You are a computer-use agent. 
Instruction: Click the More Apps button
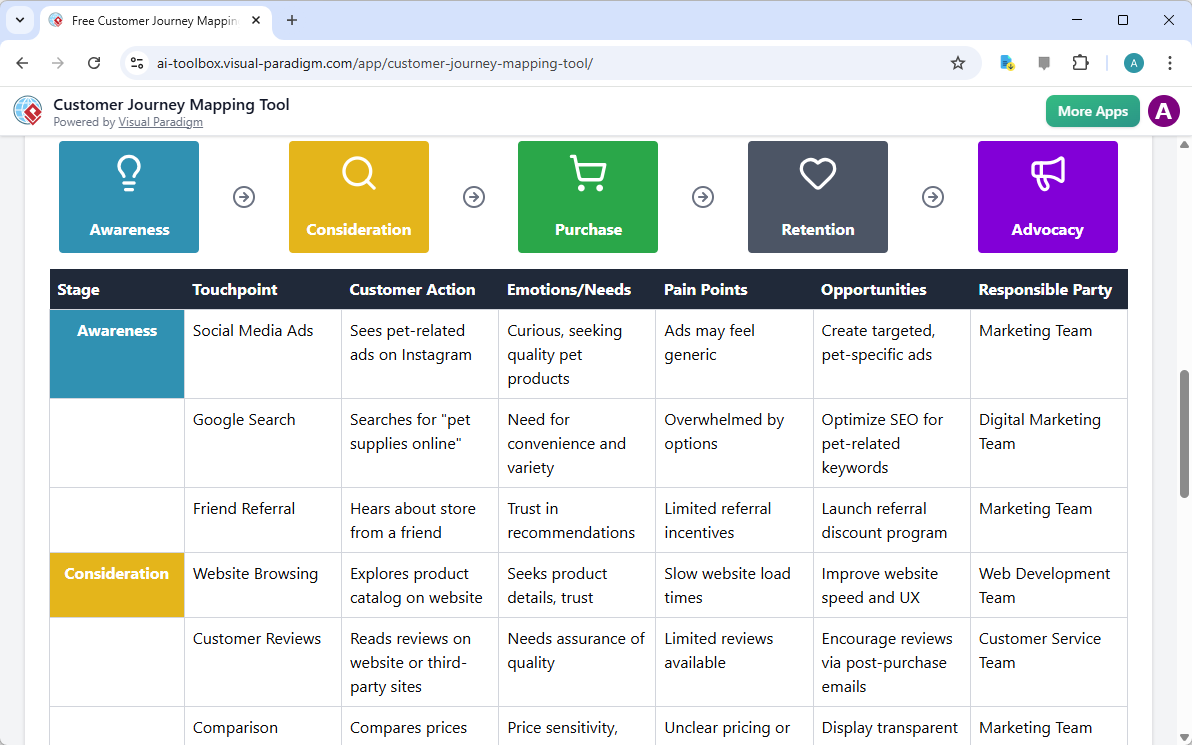tap(1092, 111)
